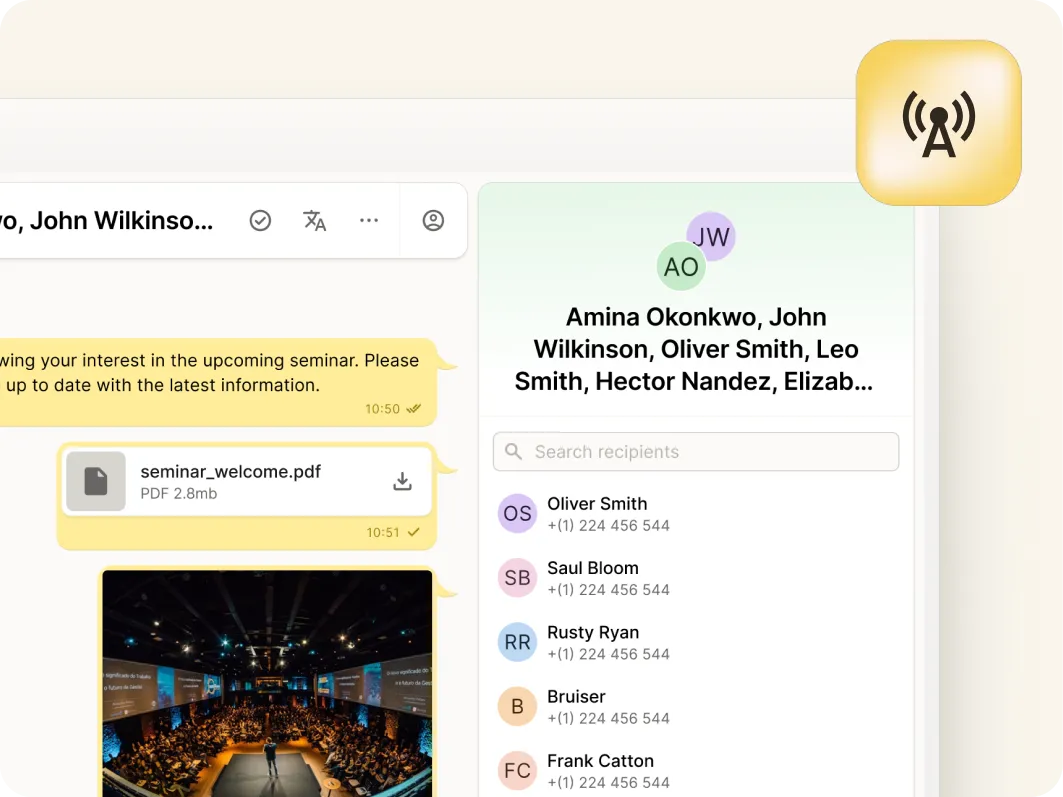Click the mark-as-done checkmark circle icon
The width and height of the screenshot is (1063, 797).
click(x=260, y=220)
